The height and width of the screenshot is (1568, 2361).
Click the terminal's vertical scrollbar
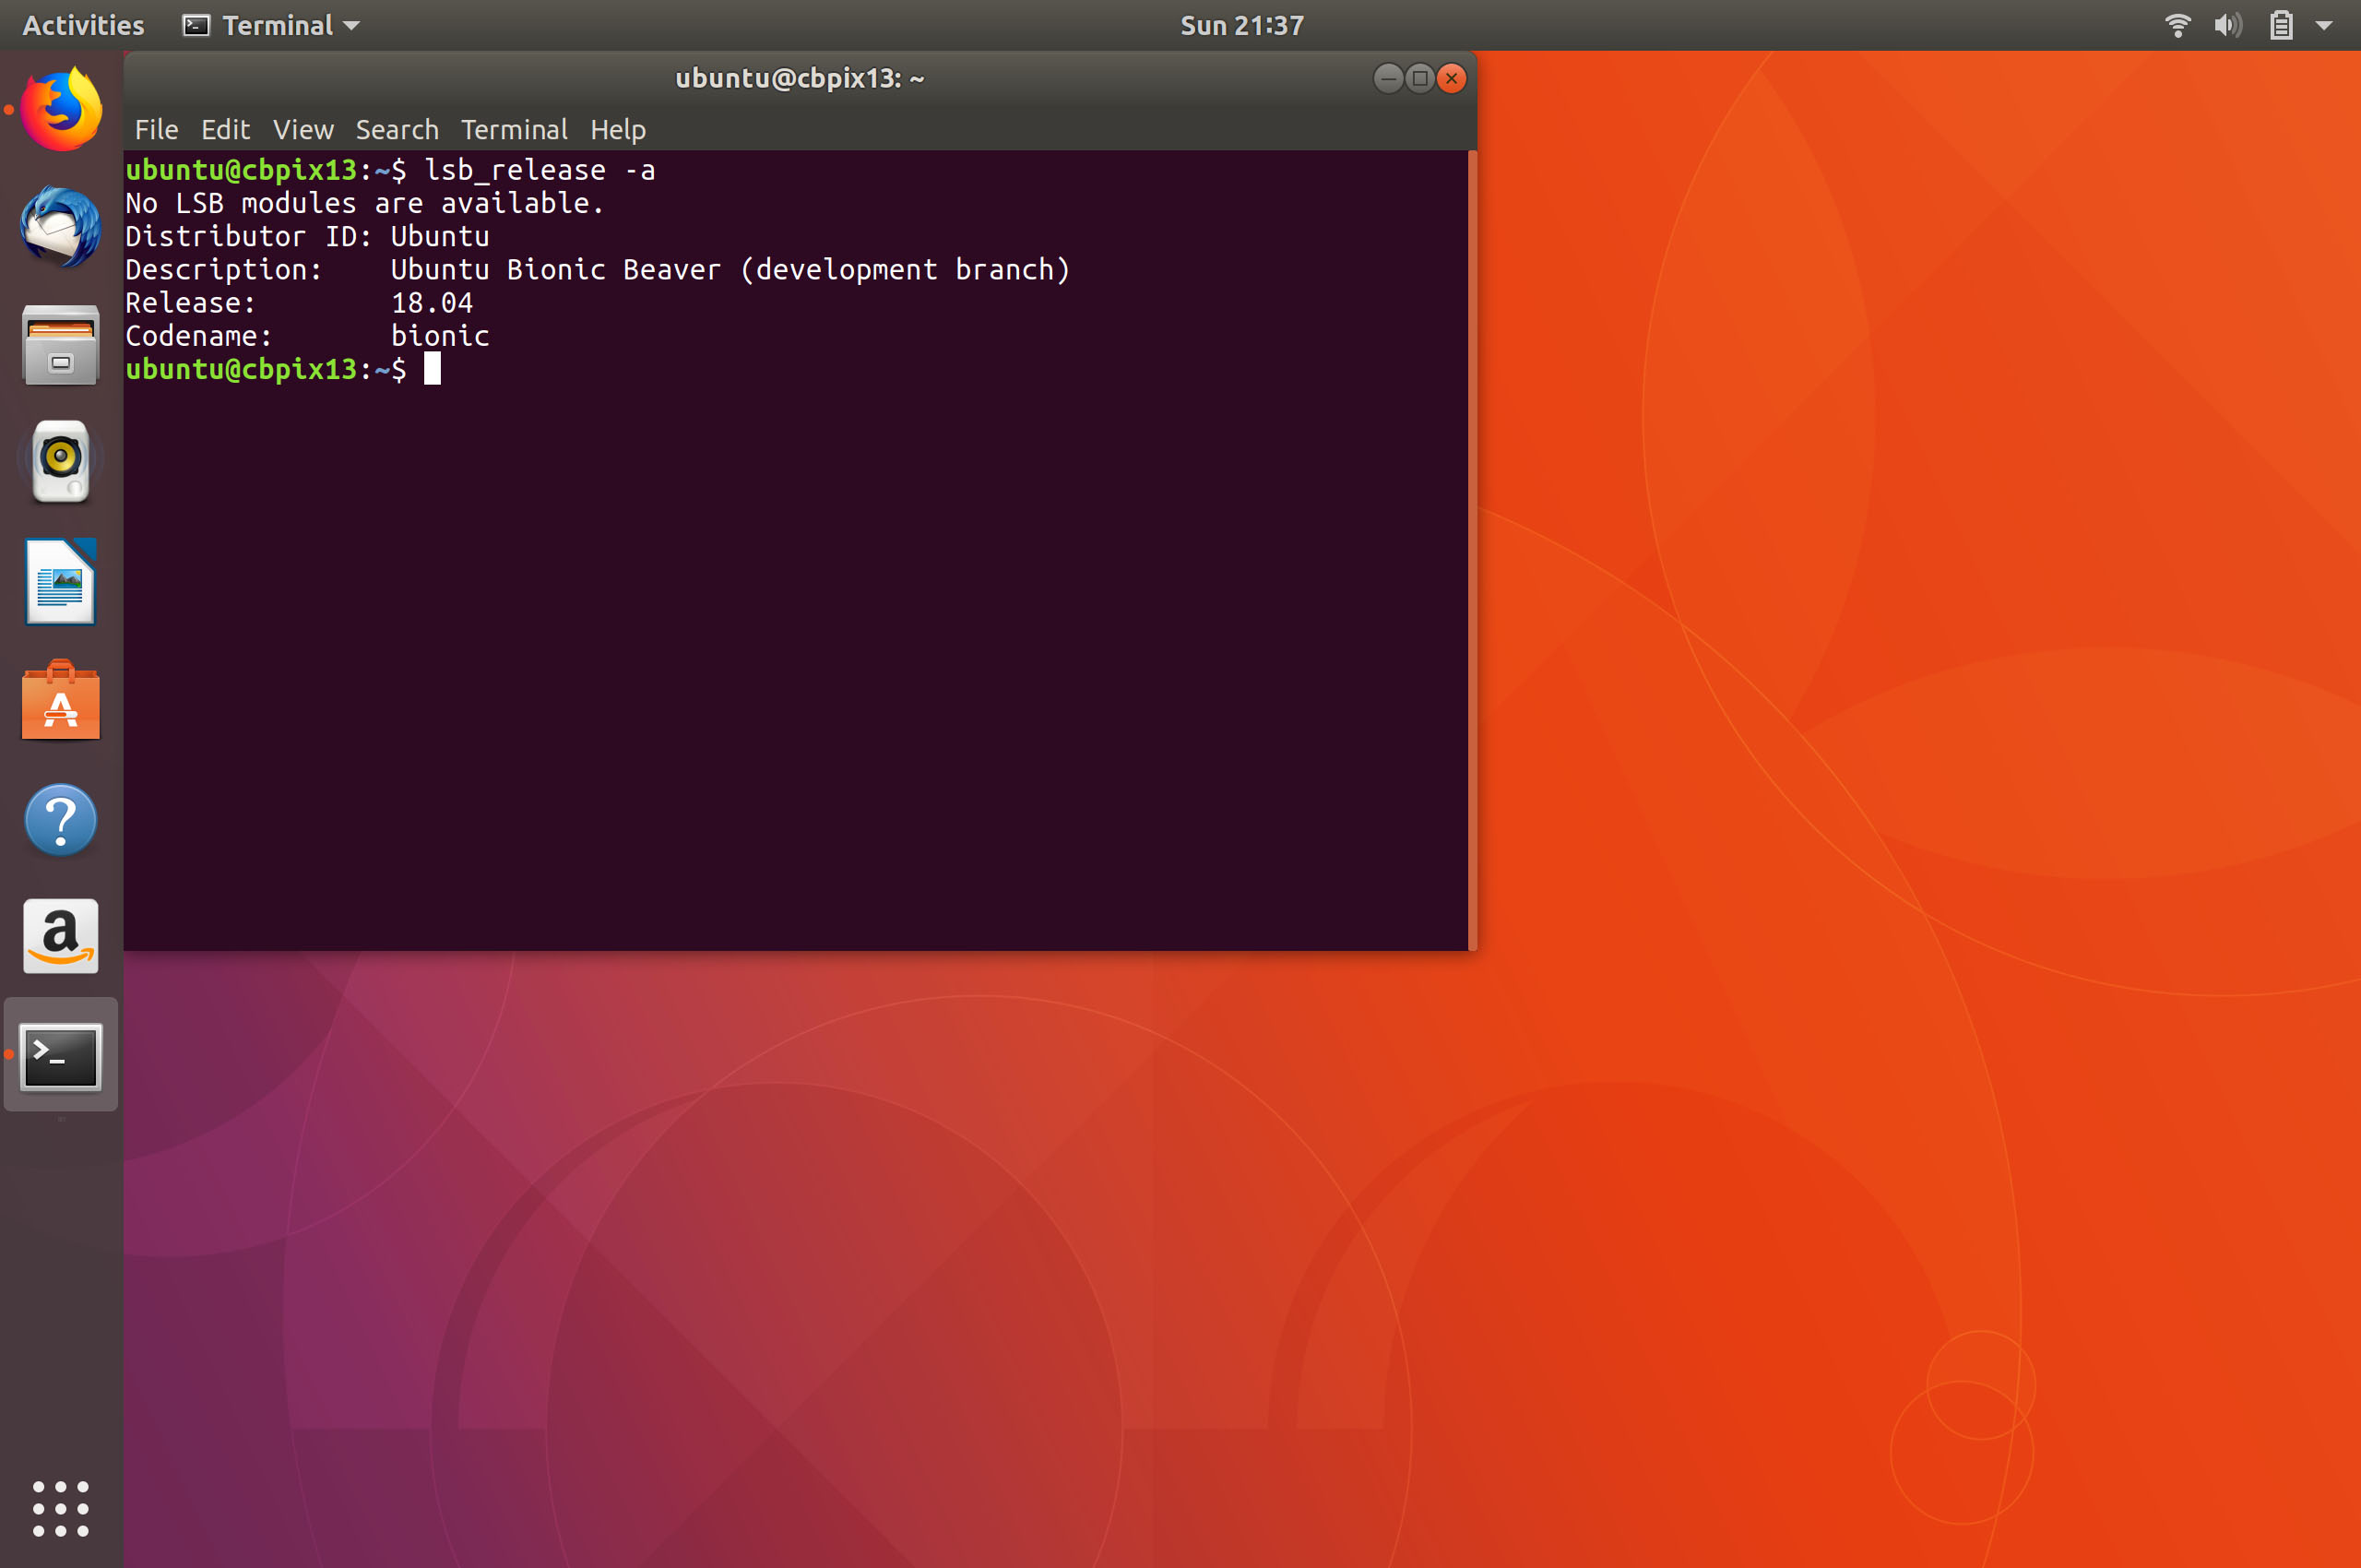click(x=1472, y=550)
